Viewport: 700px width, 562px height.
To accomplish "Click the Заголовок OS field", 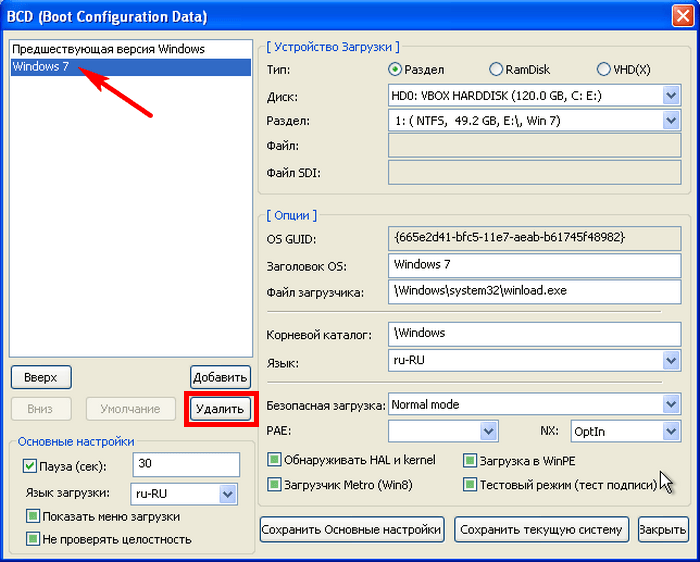I will tap(534, 266).
